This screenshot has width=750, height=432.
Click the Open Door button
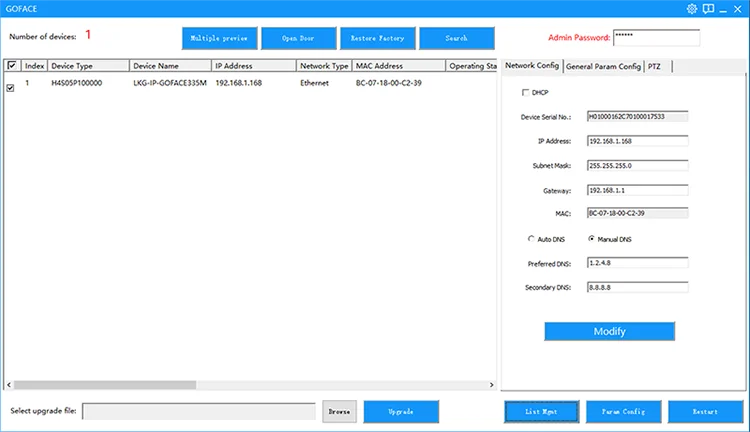click(x=298, y=38)
